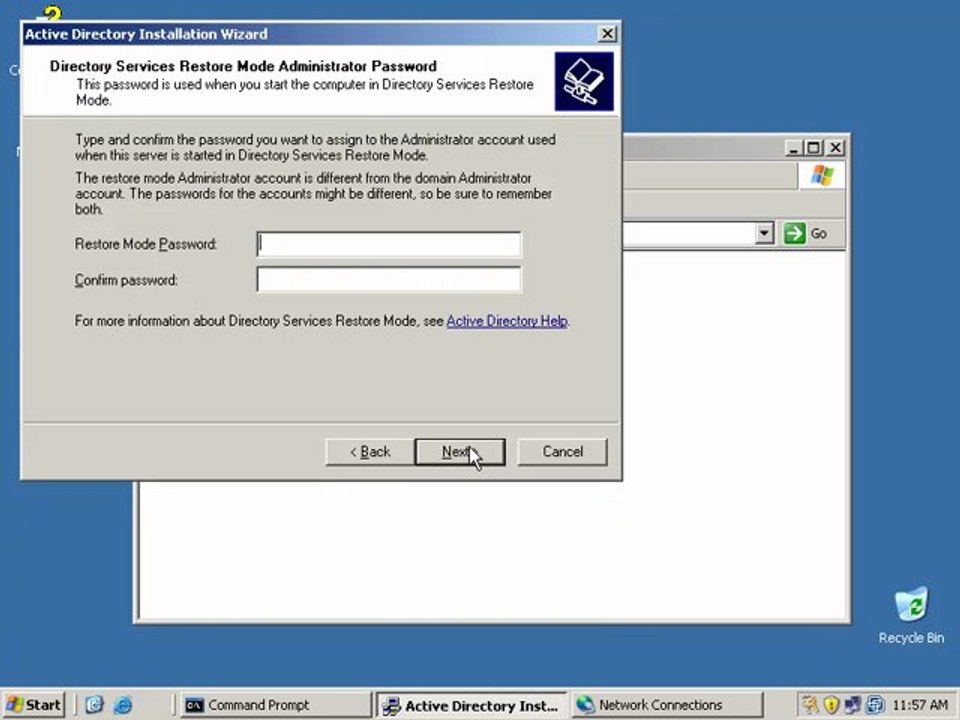This screenshot has height=720, width=960.
Task: Switch to the Network Connections taskbar button
Action: point(667,705)
